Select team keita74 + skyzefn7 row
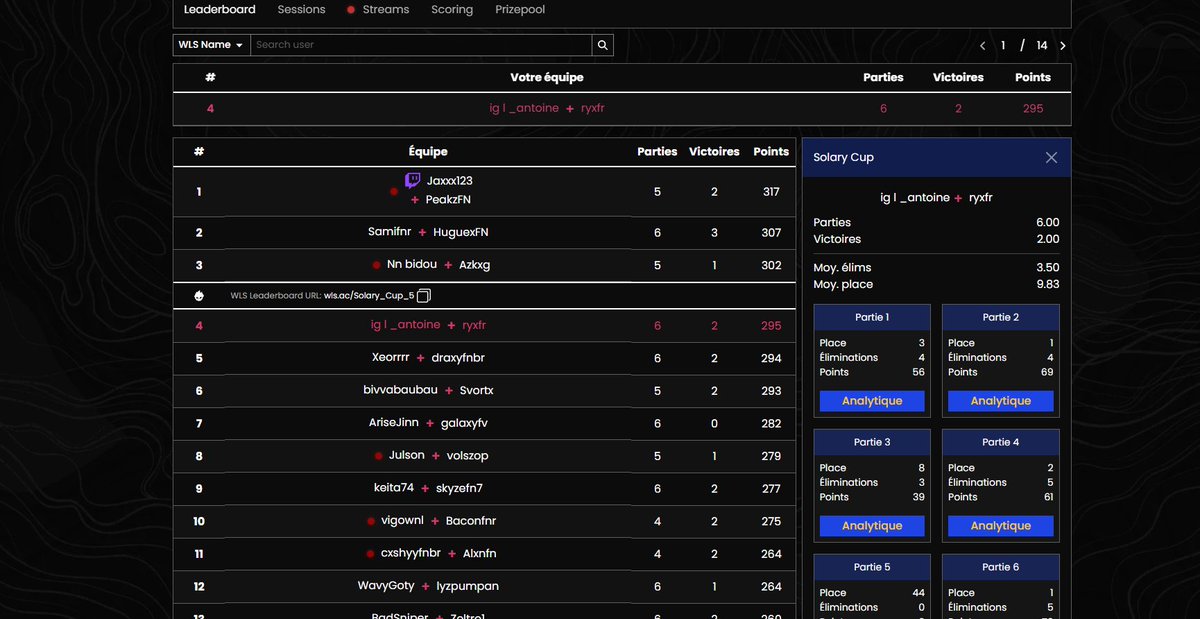 coord(484,488)
